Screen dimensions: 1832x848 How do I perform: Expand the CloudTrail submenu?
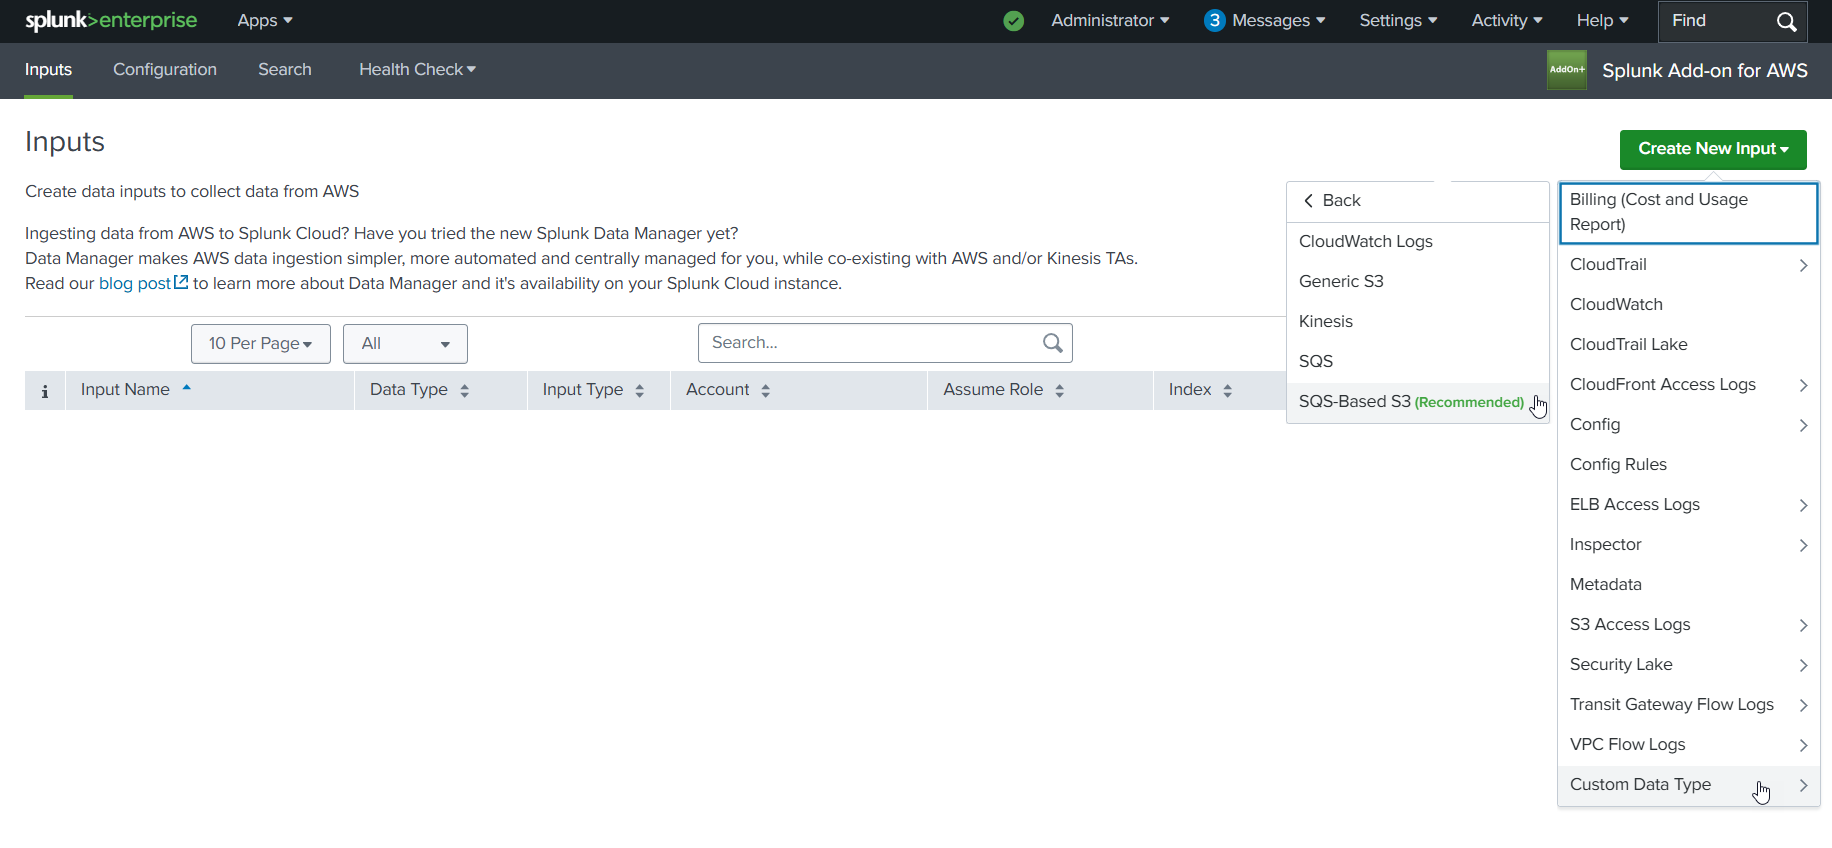pyautogui.click(x=1688, y=265)
